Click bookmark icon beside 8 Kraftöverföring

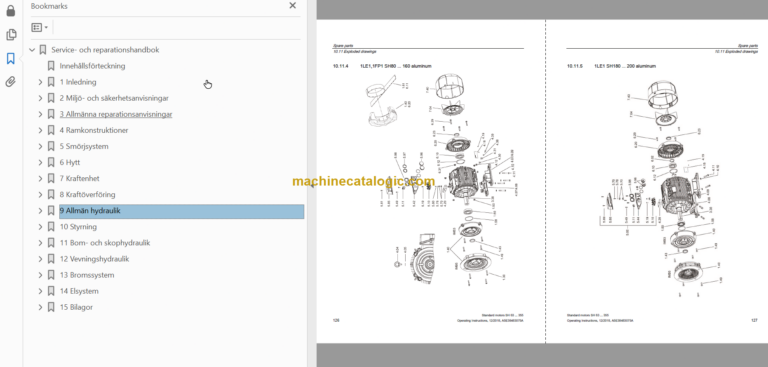click(x=51, y=195)
